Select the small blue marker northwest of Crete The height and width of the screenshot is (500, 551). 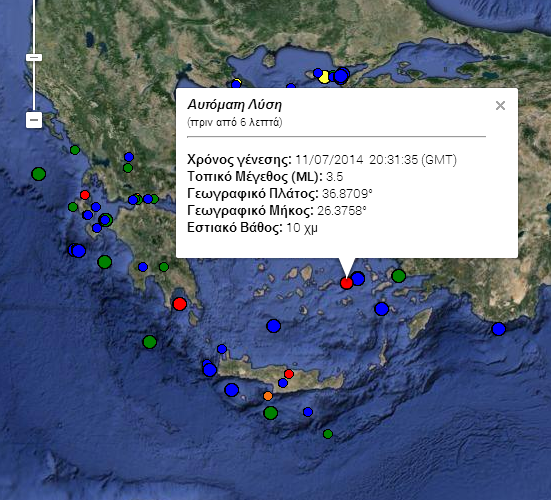point(222,349)
